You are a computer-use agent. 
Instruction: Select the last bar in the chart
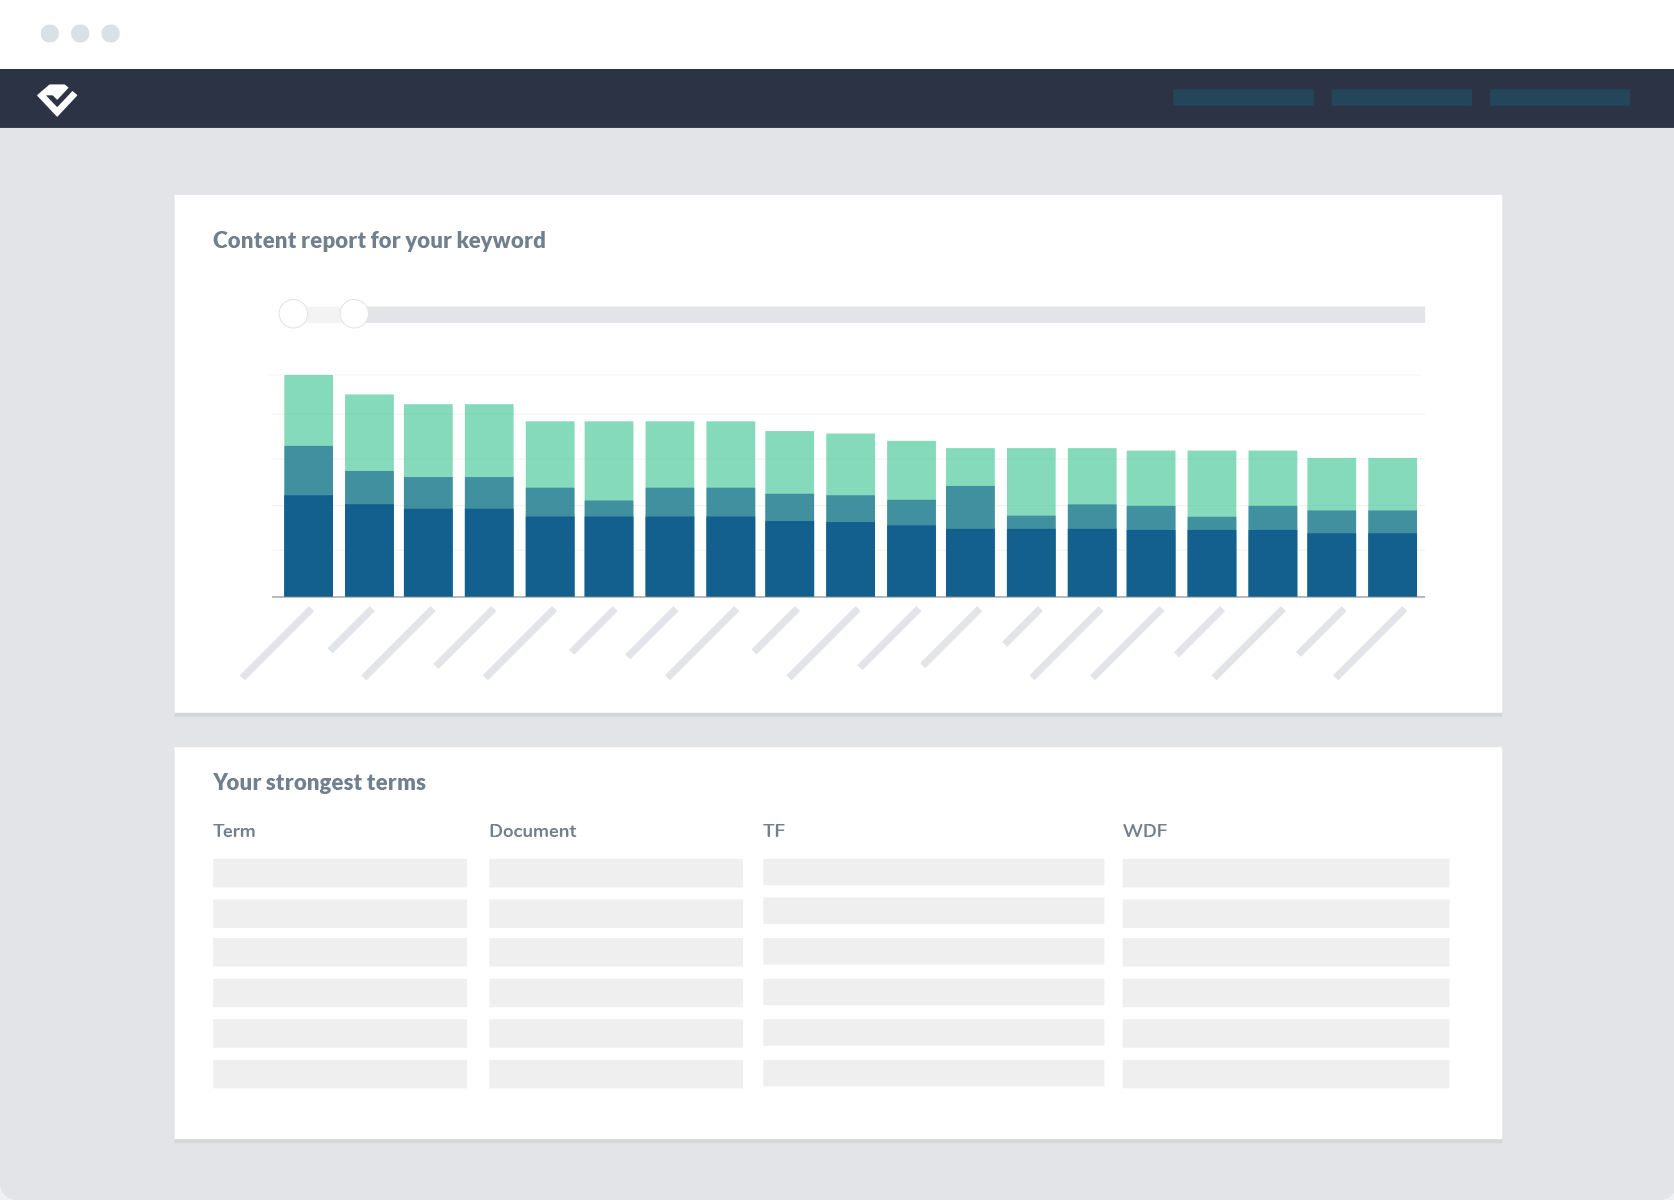[1392, 527]
